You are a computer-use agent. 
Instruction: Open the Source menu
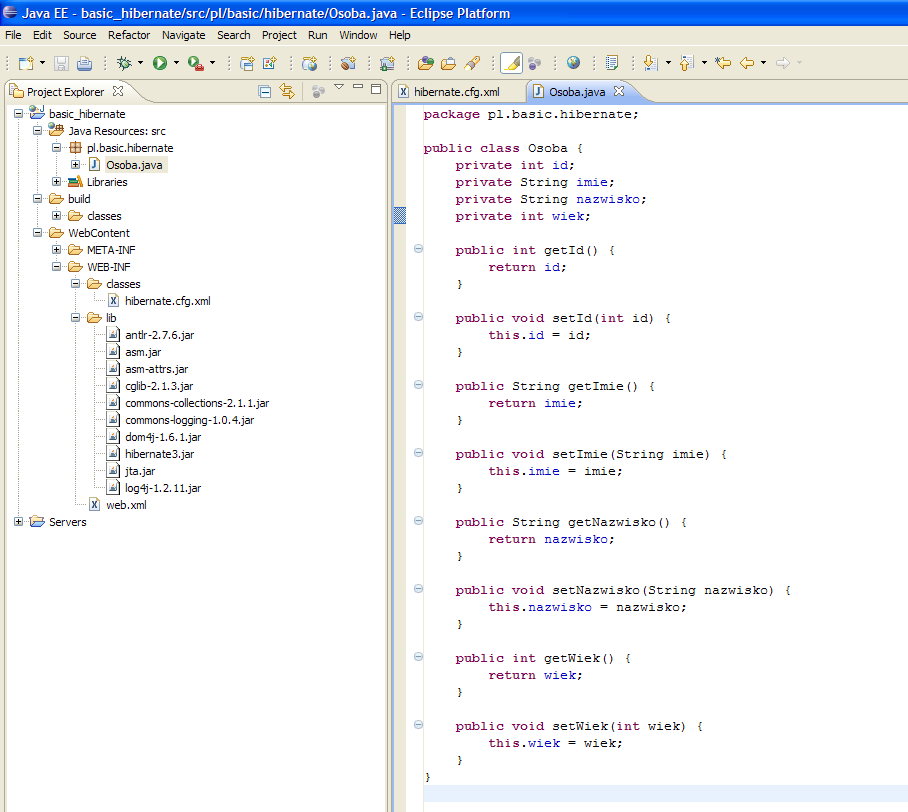[x=80, y=35]
